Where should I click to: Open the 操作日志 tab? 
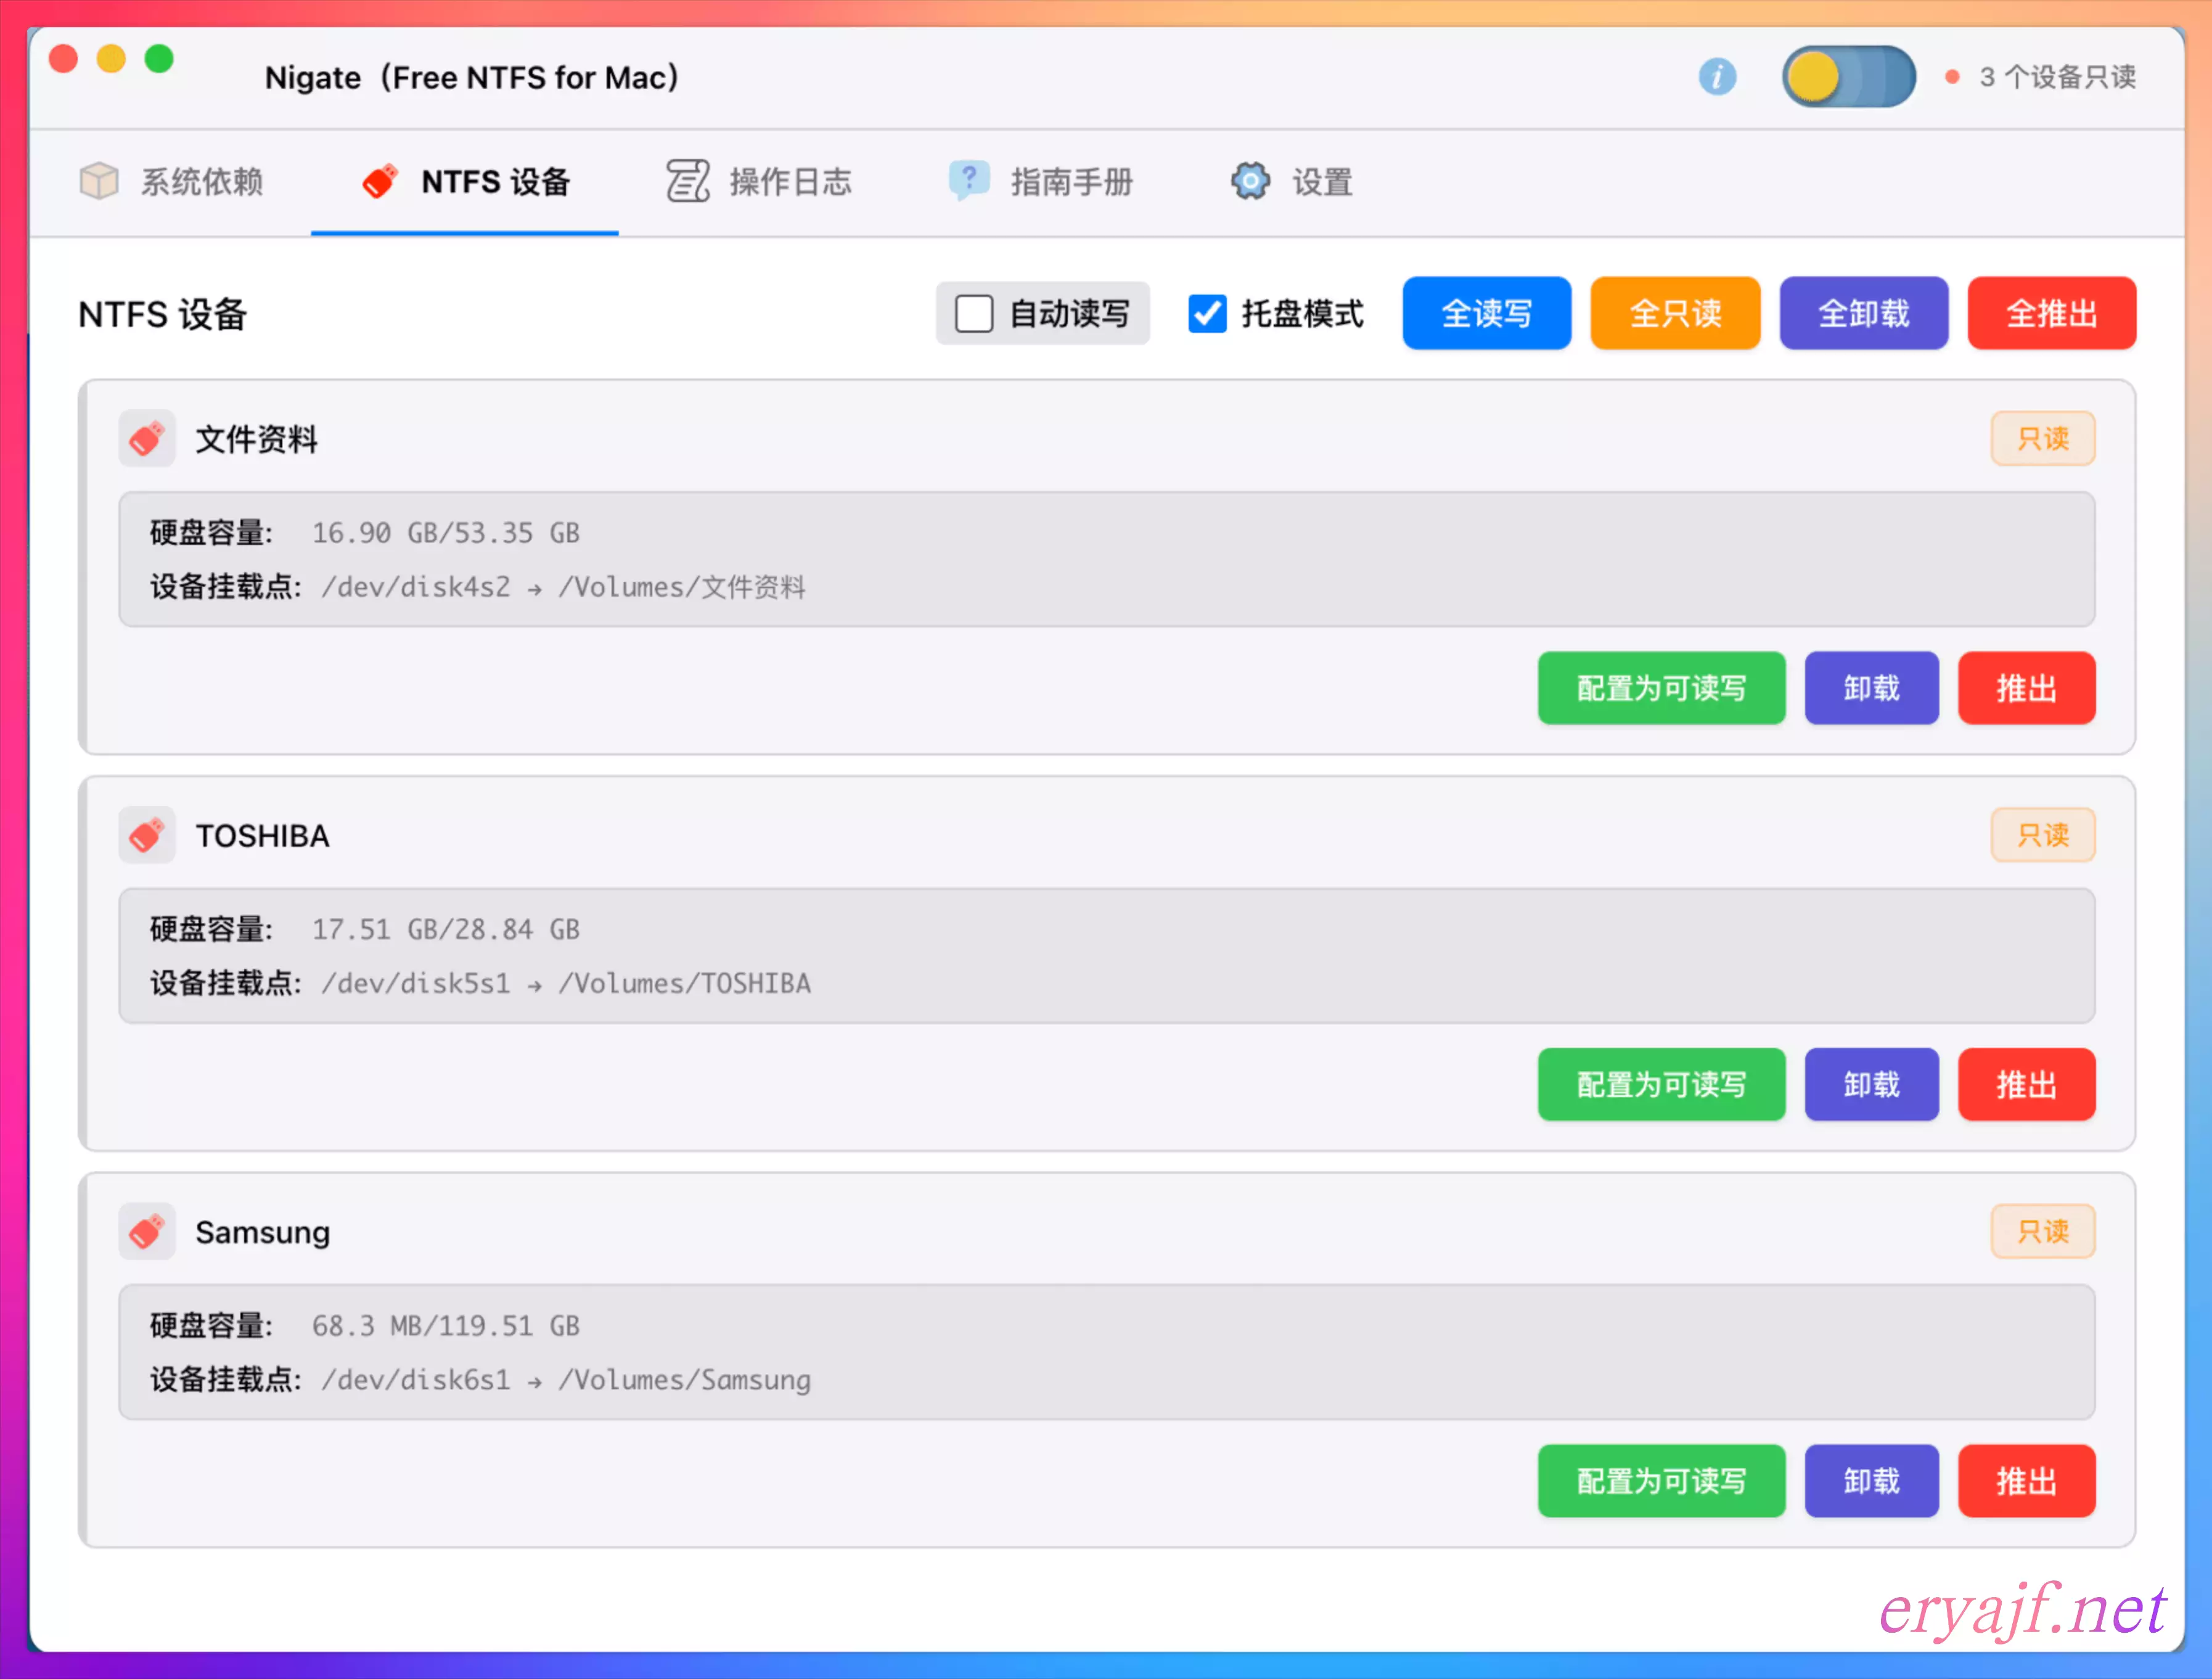(x=760, y=182)
